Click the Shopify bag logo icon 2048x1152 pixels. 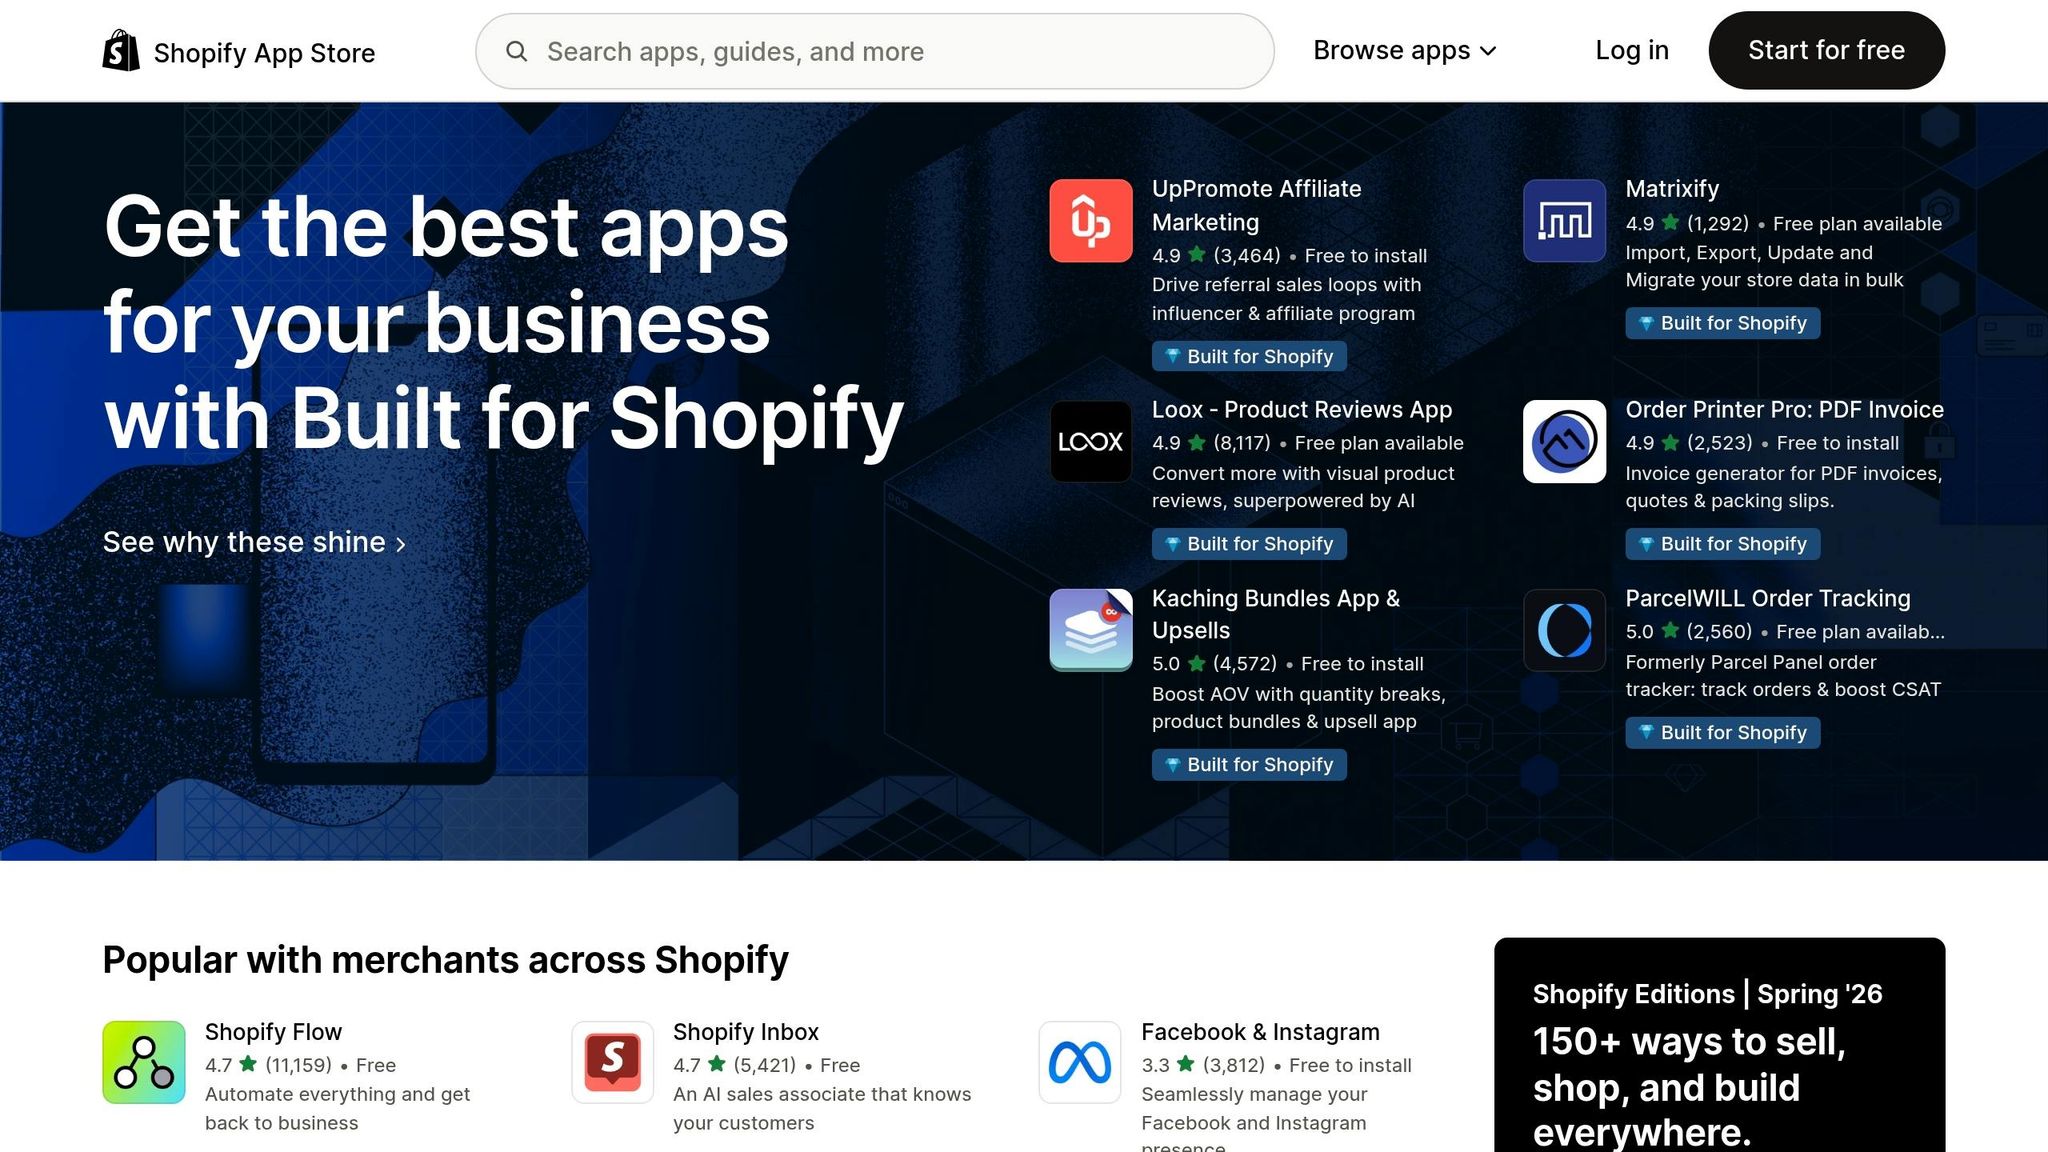[121, 50]
